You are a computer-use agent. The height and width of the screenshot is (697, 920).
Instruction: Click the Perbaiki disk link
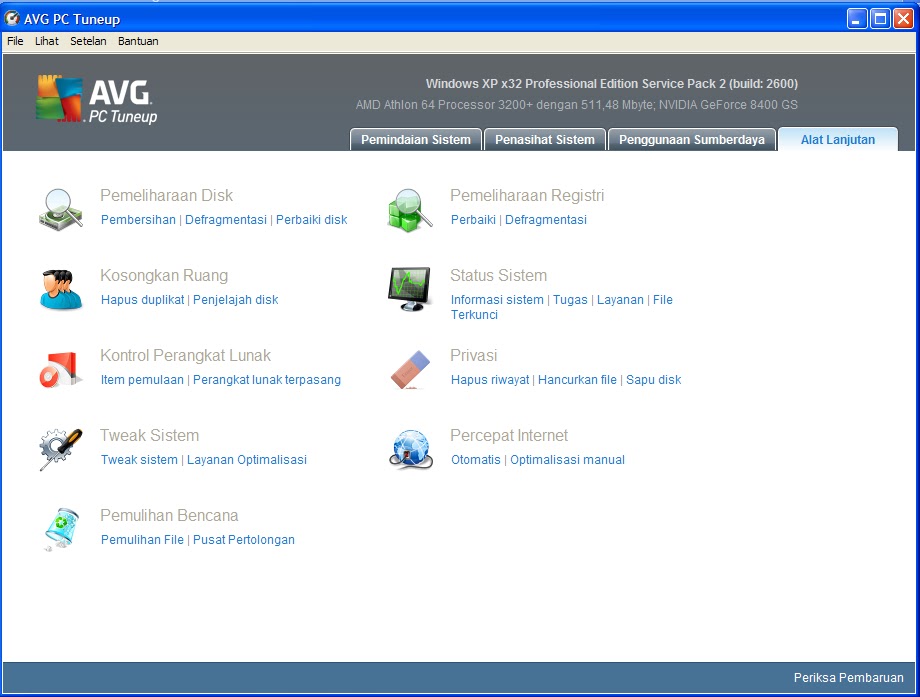pos(312,219)
